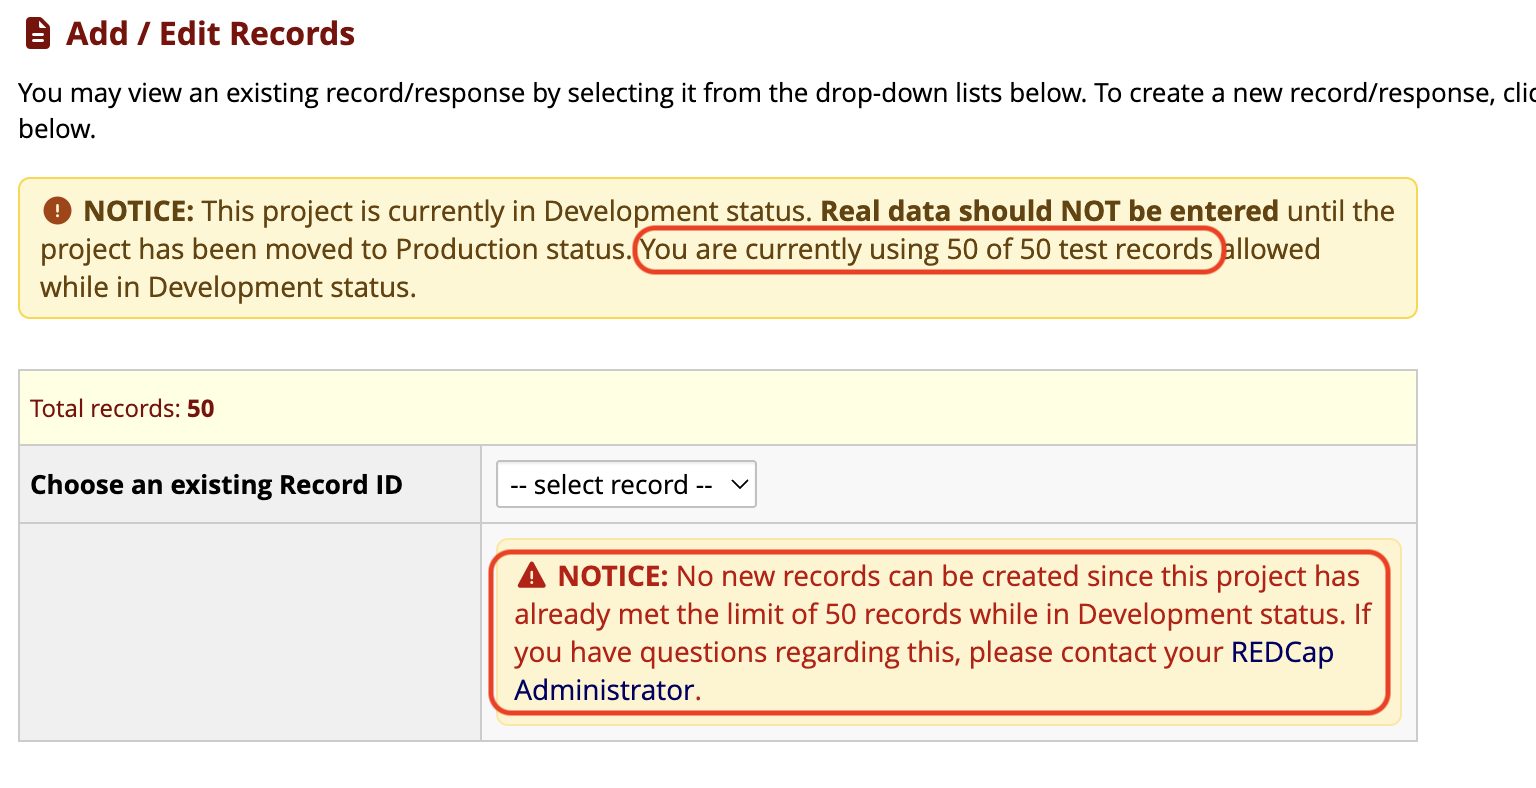Screen dimensions: 1536x788
Task: Click the brown "NOTICE:" label in the Development banner
Action: 138,211
